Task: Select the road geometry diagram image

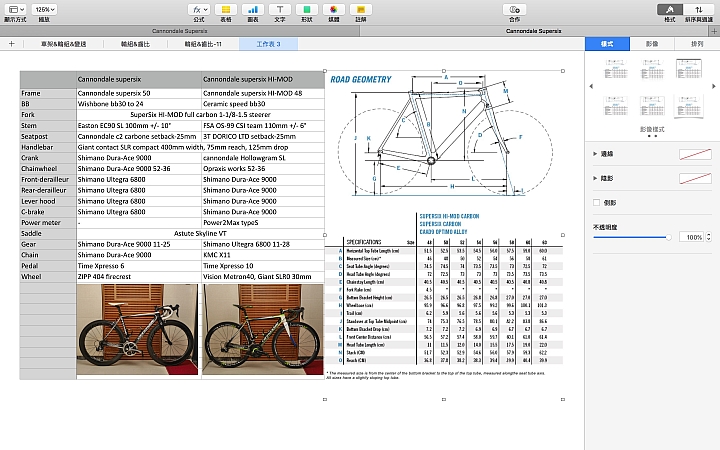Action: point(444,137)
